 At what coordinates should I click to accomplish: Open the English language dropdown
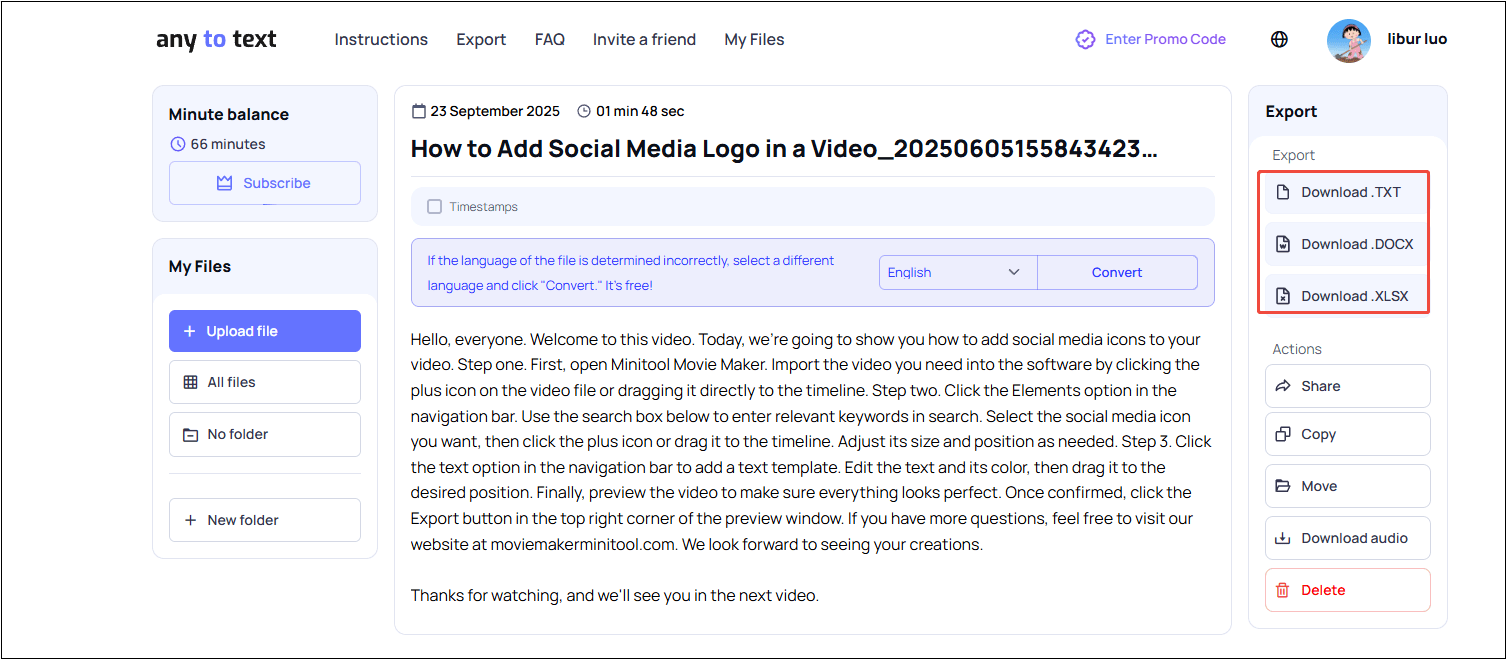(957, 272)
